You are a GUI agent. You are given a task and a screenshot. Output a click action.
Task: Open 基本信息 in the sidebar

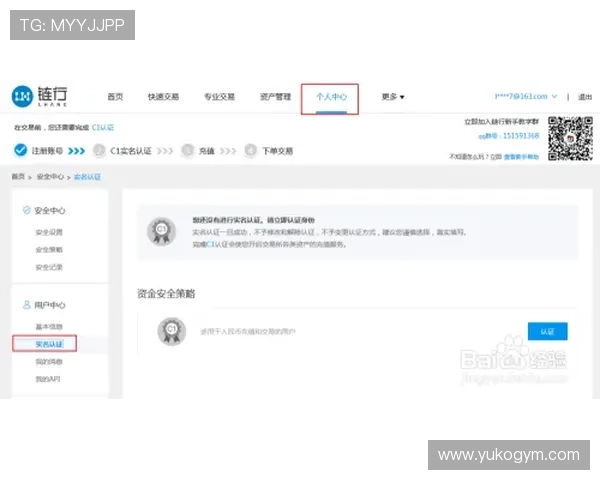(49, 327)
